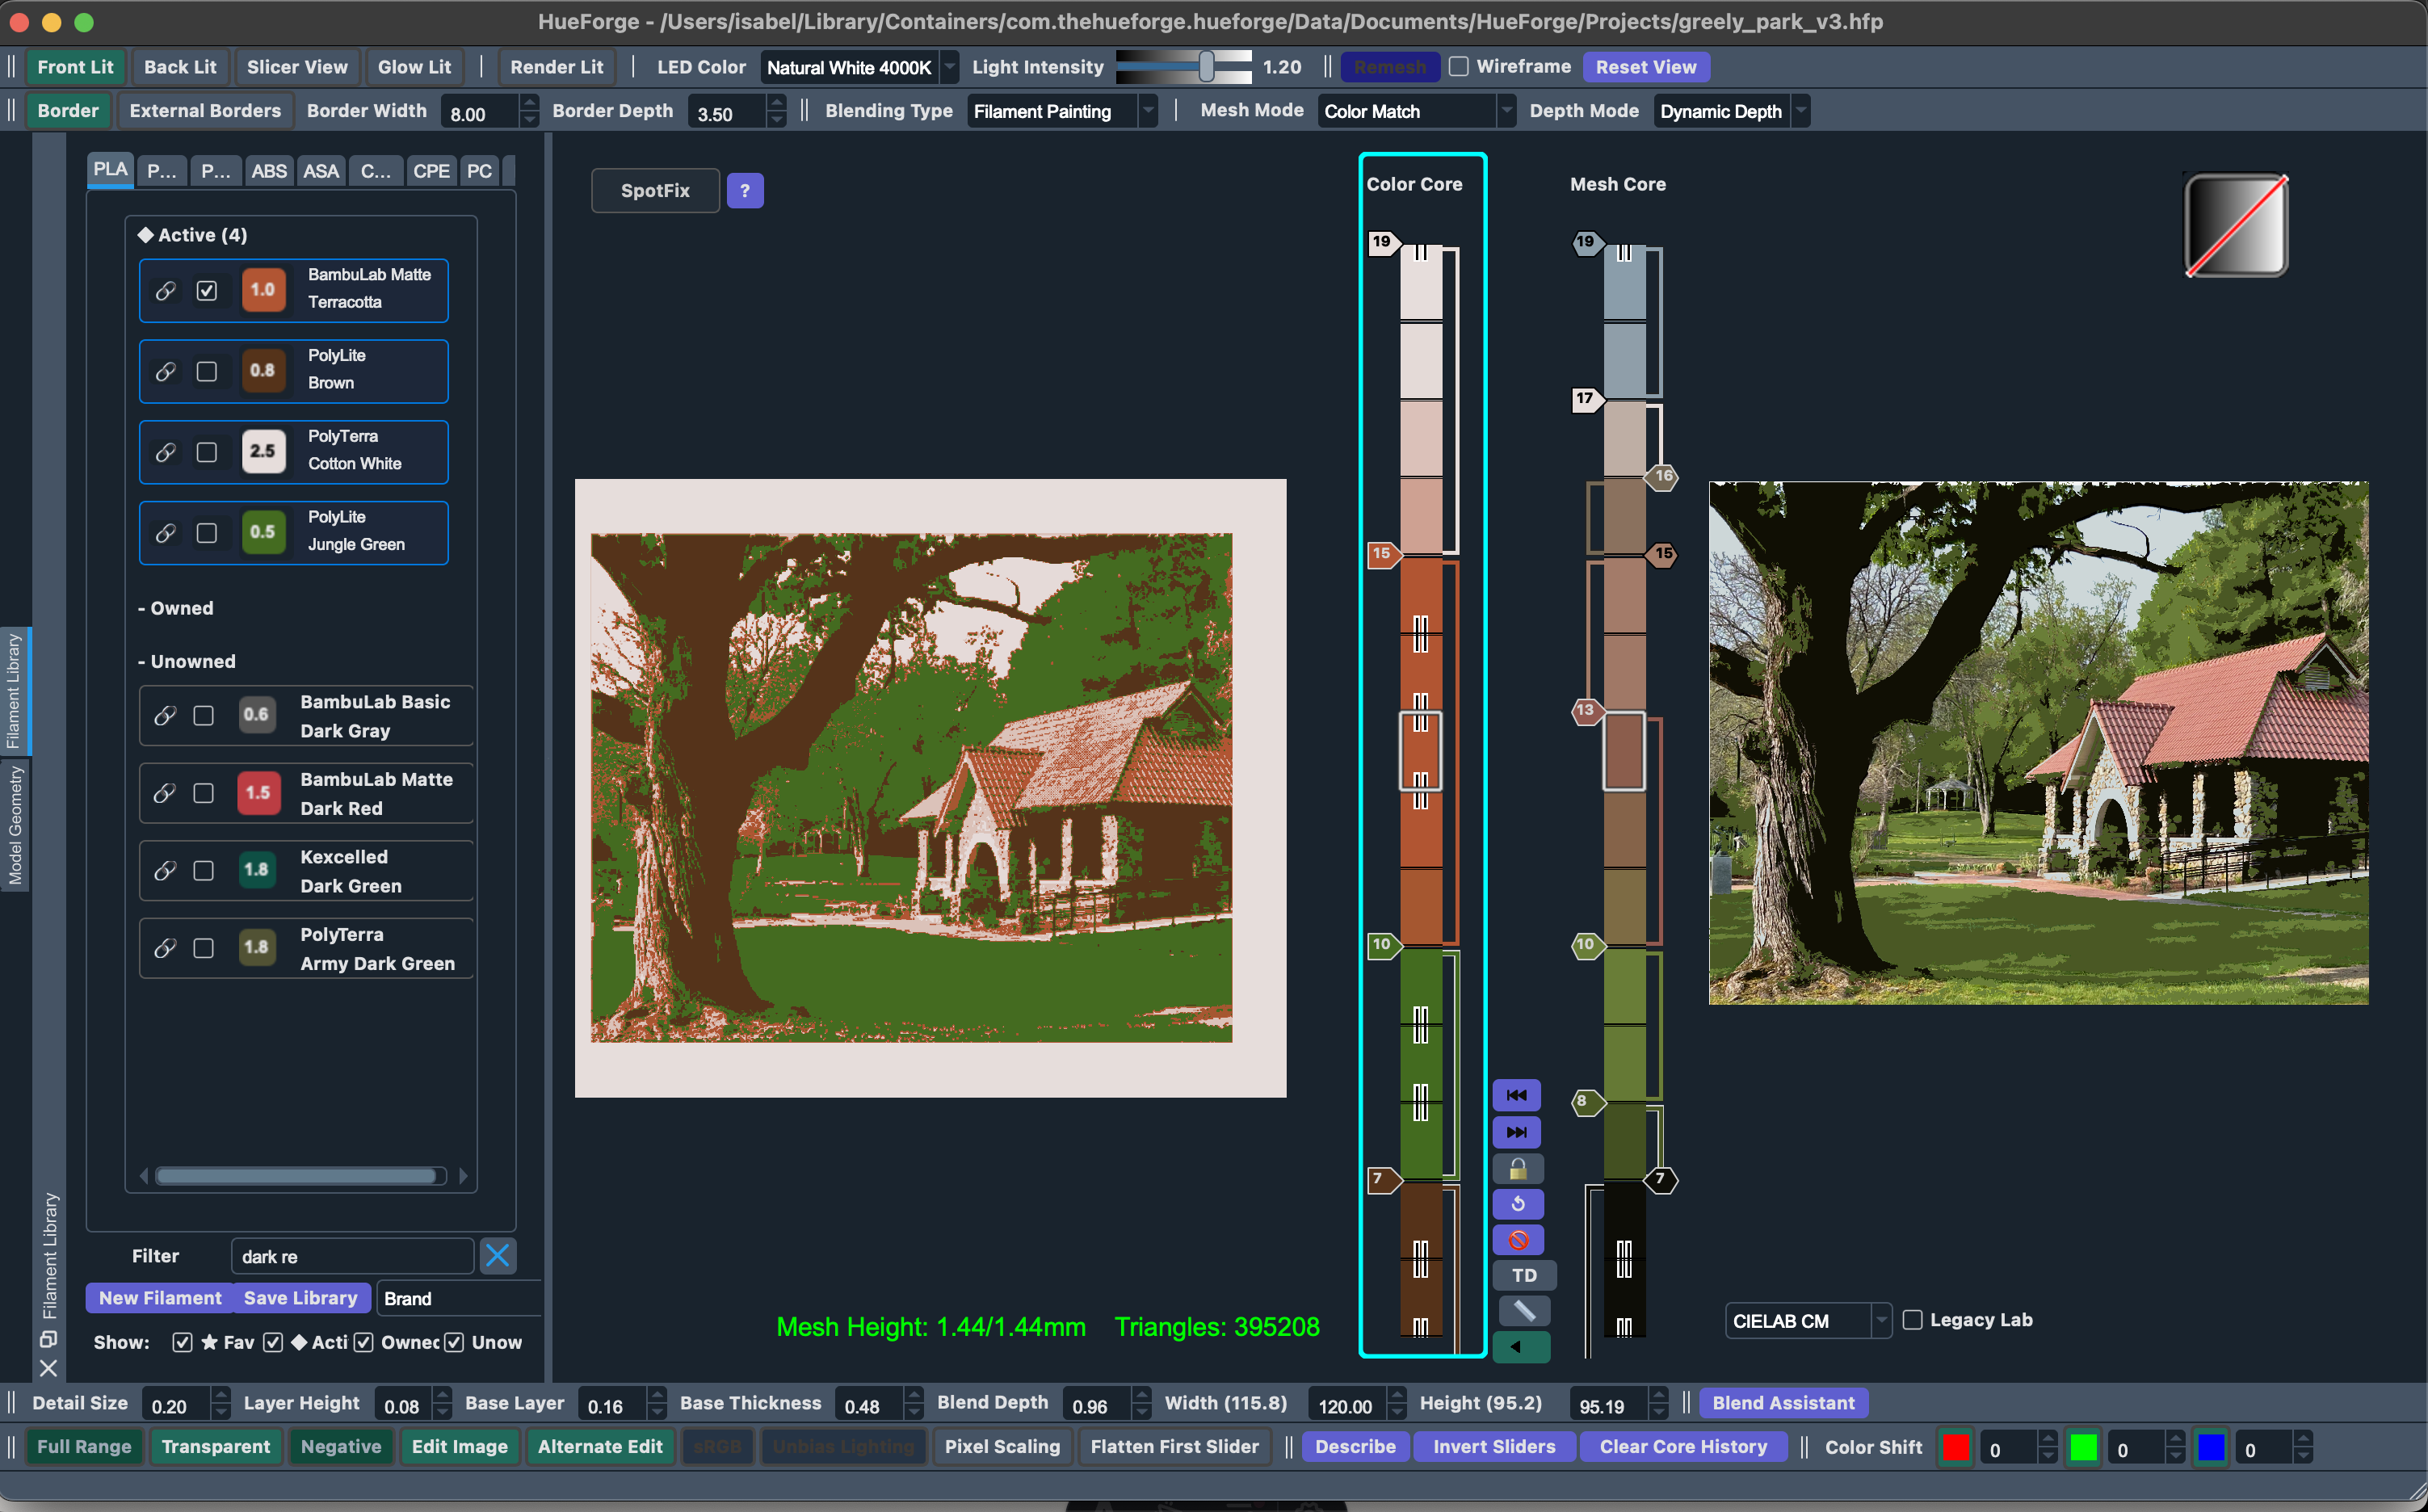Switch to the ABS filament tab
The height and width of the screenshot is (1512, 2428).
269,171
